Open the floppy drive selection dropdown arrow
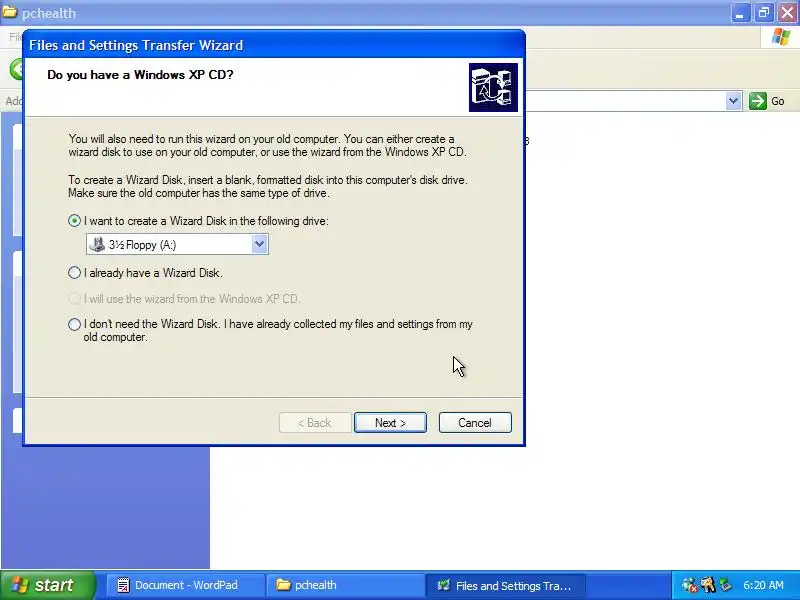The image size is (800, 600). 259,244
